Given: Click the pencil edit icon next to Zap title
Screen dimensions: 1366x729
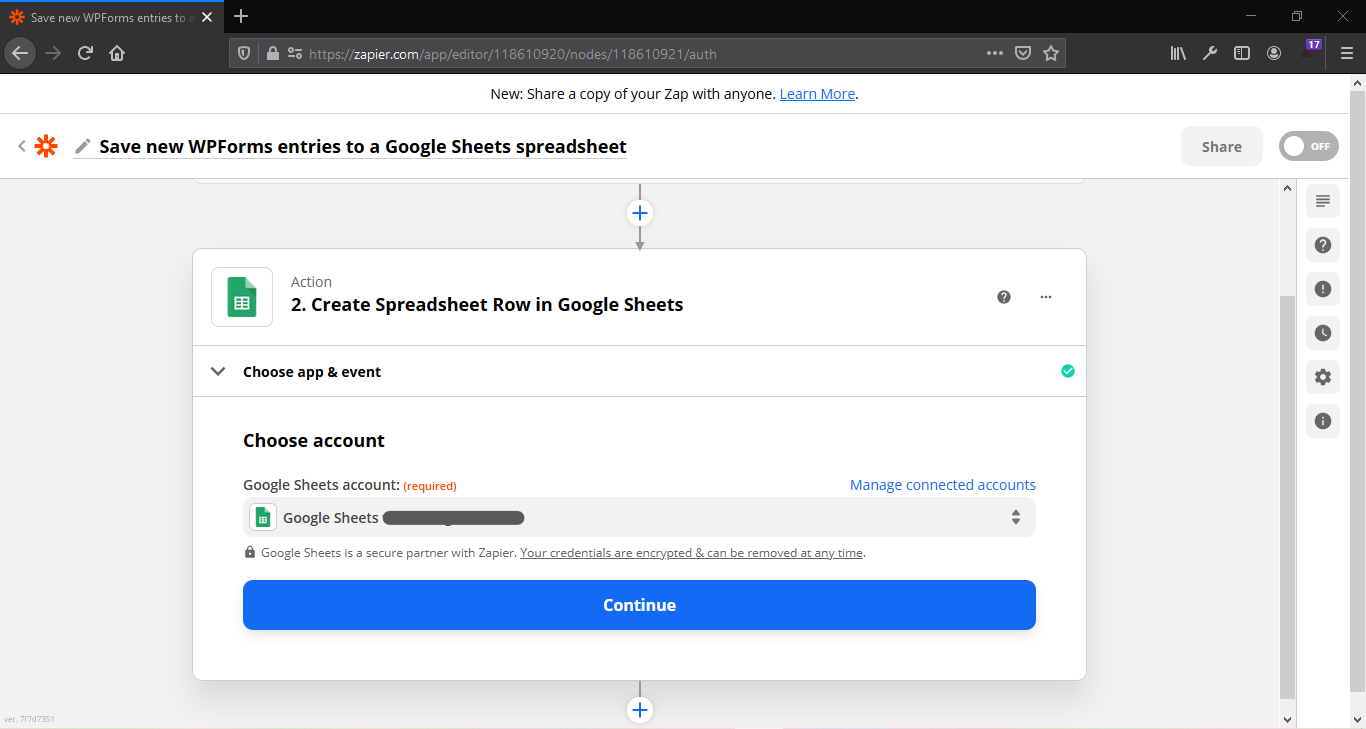Looking at the screenshot, I should (x=83, y=146).
